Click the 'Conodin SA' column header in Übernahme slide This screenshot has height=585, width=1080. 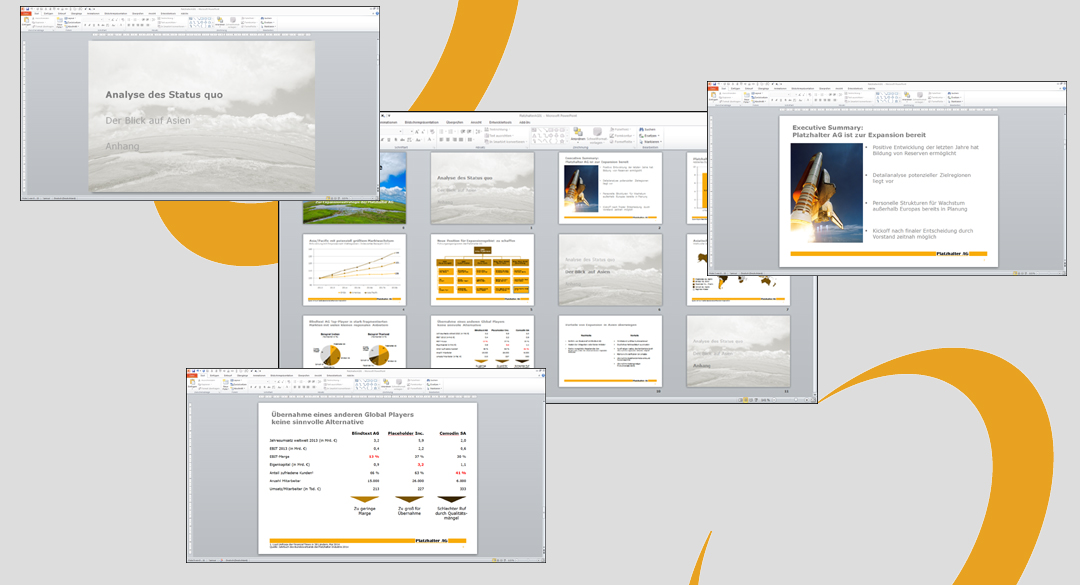pos(453,433)
